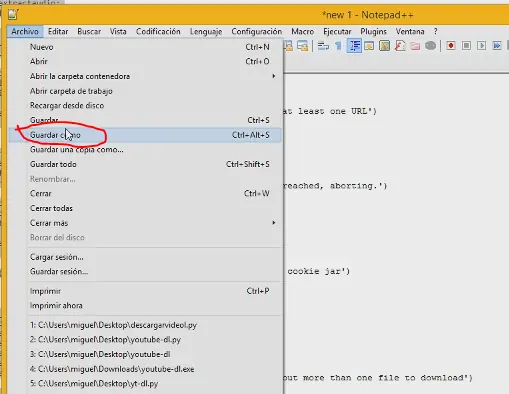Choose Nuevo from the Archivo menu
509x394 pixels.
point(145,47)
